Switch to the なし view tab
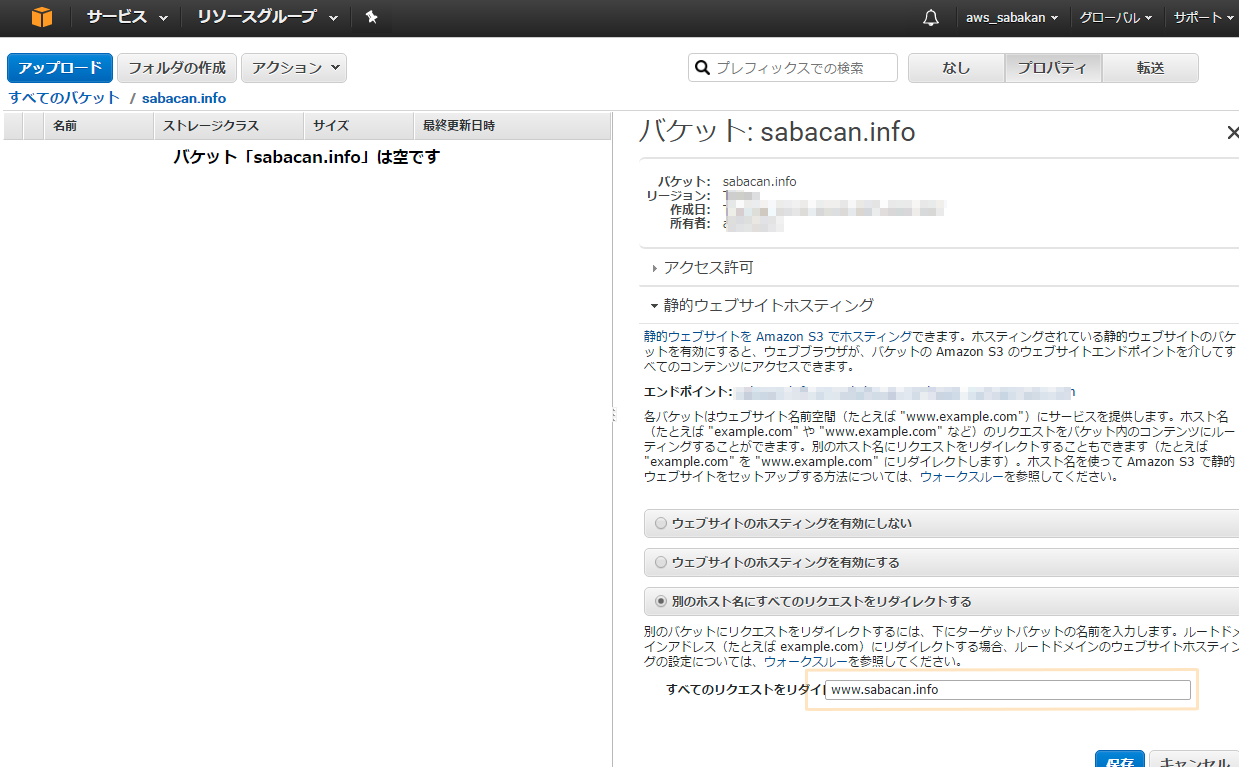The image size is (1239, 768). pos(956,68)
